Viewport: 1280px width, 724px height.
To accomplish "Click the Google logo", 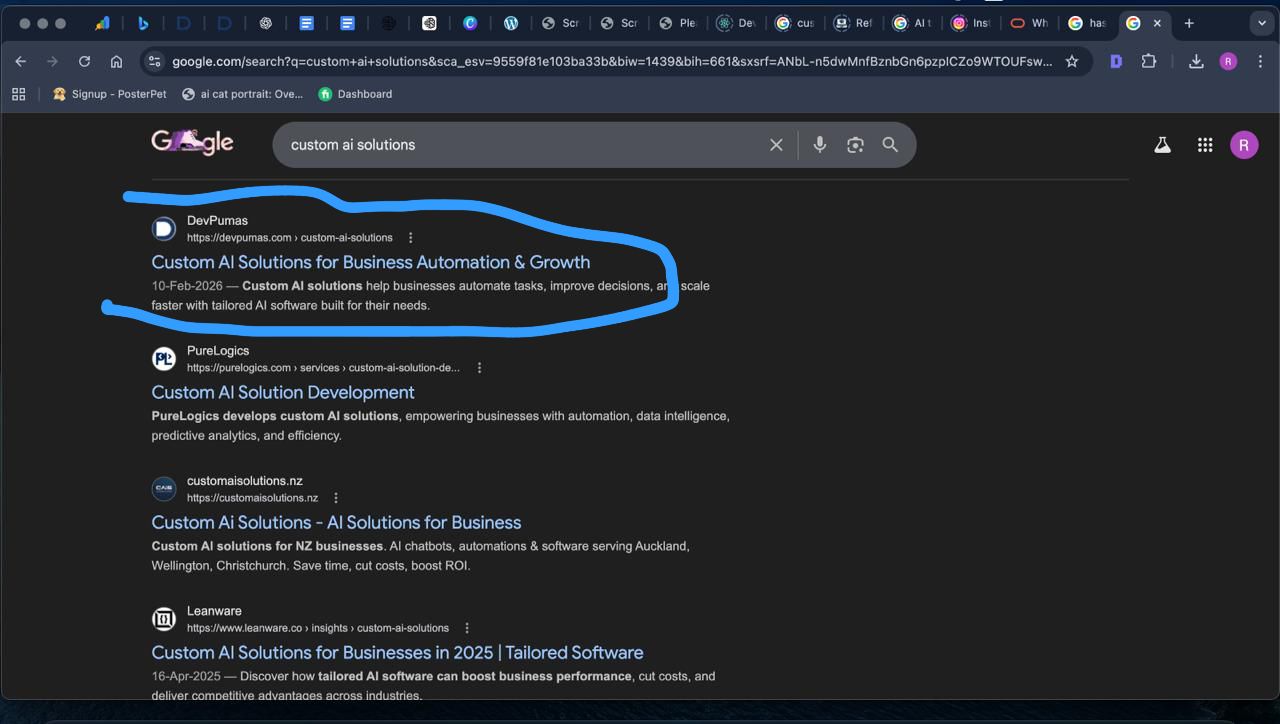I will 192,143.
